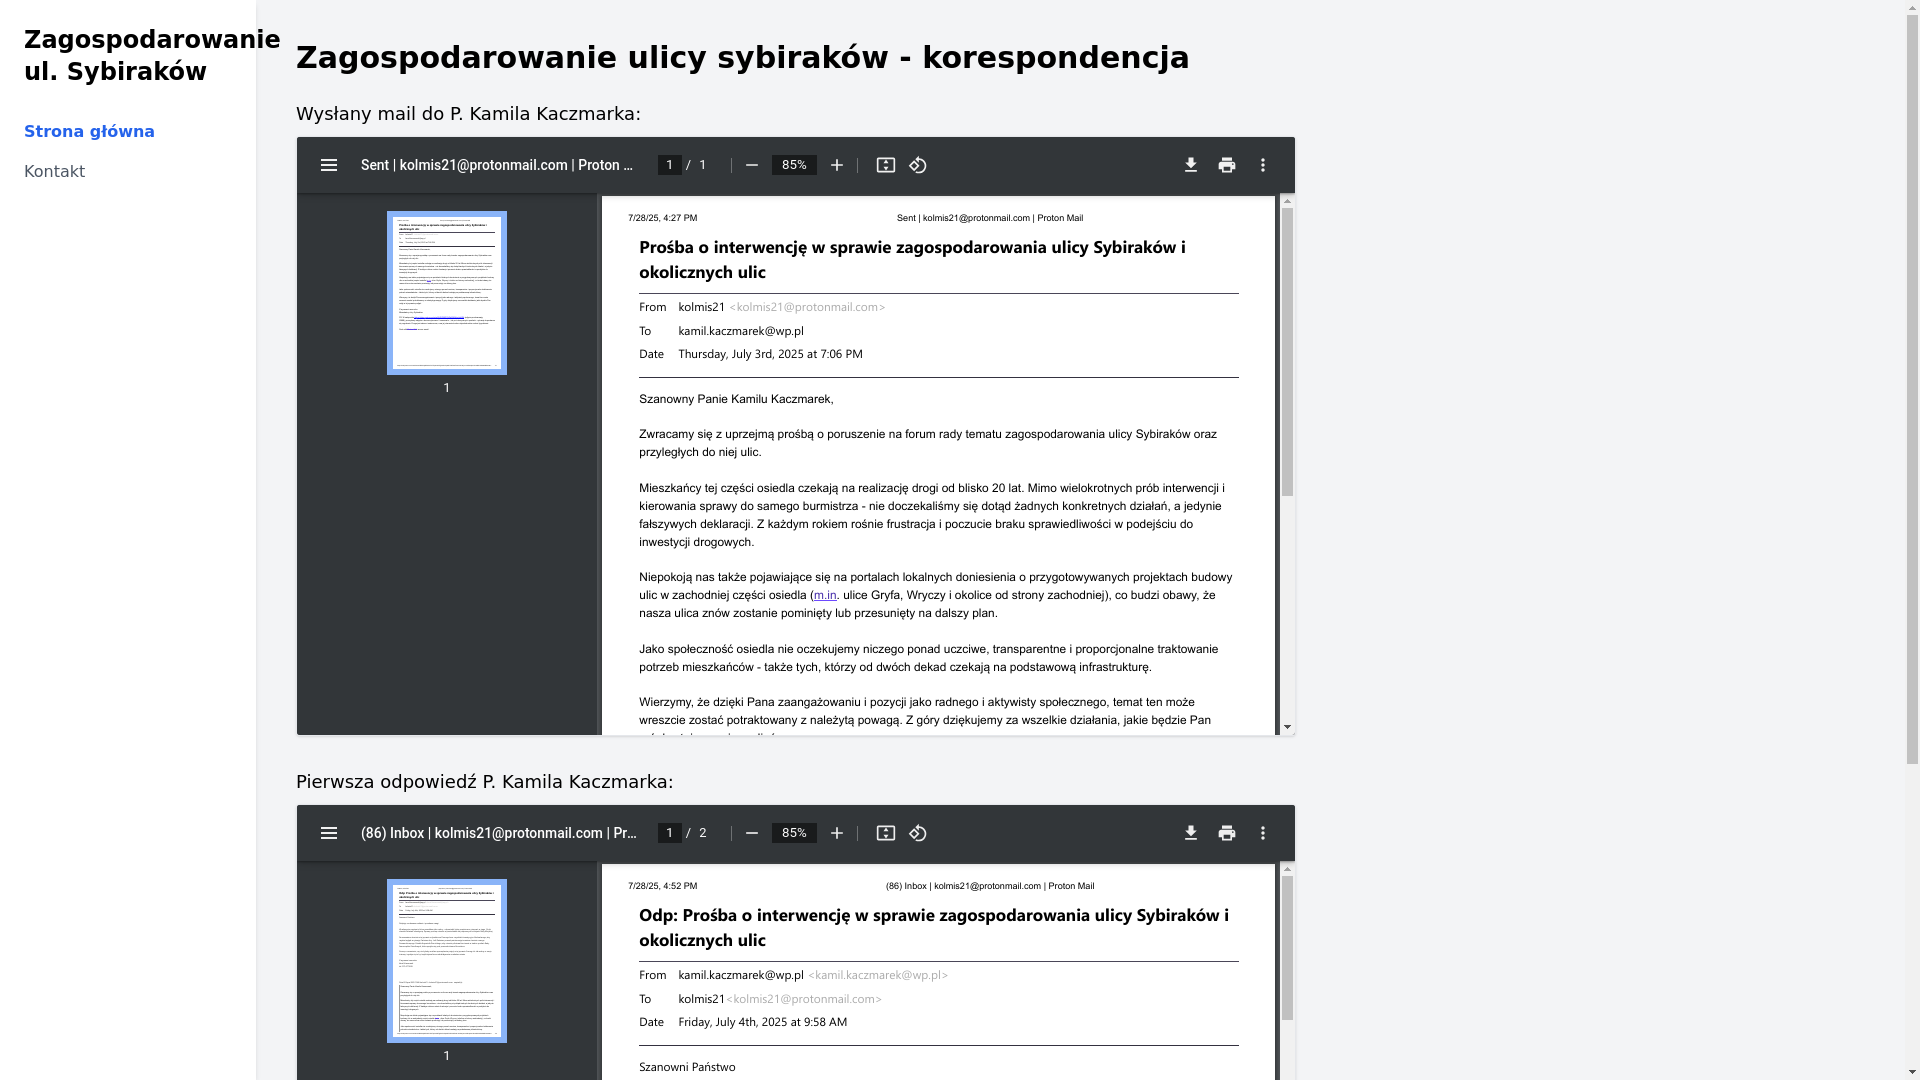The width and height of the screenshot is (1920, 1080).
Task: Rotate the Inbox reply PDF counterclockwise
Action: click(918, 833)
